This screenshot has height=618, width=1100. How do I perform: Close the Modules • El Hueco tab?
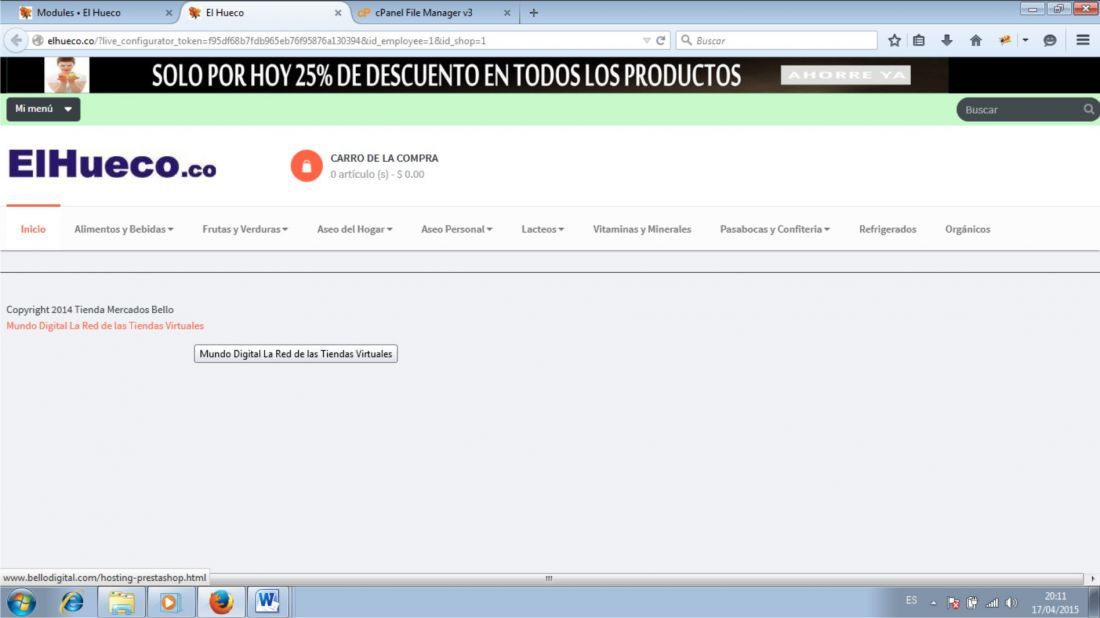(168, 13)
